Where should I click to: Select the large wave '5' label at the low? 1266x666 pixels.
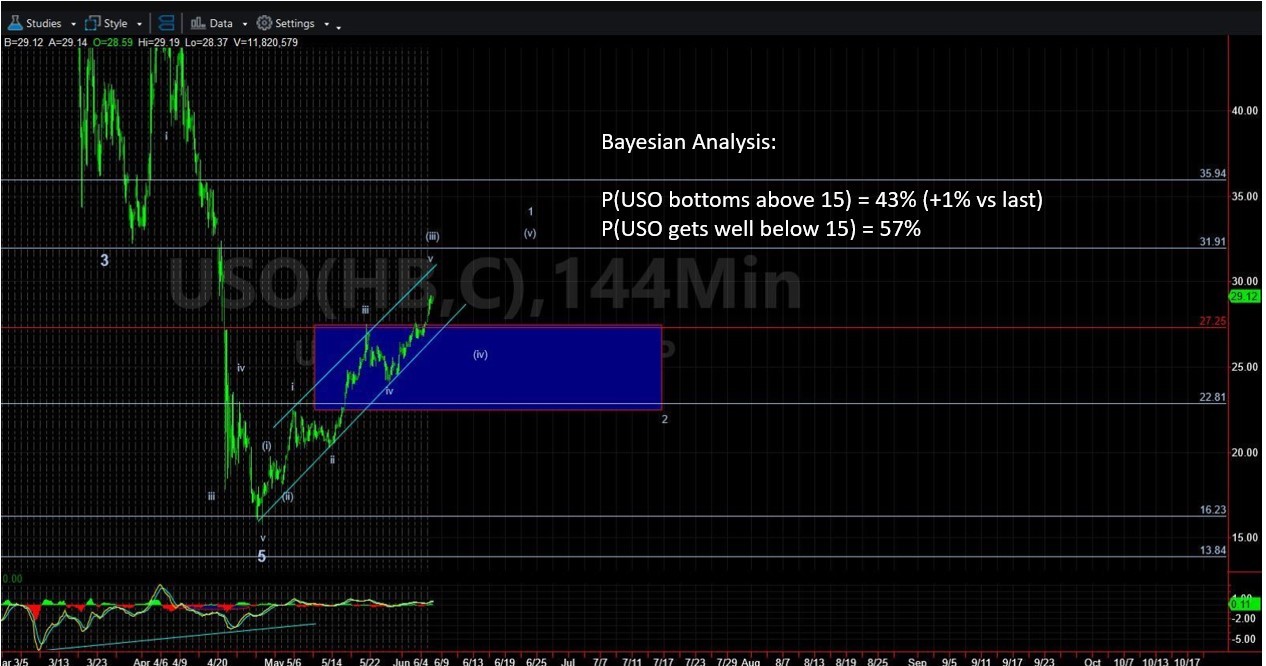click(x=262, y=557)
